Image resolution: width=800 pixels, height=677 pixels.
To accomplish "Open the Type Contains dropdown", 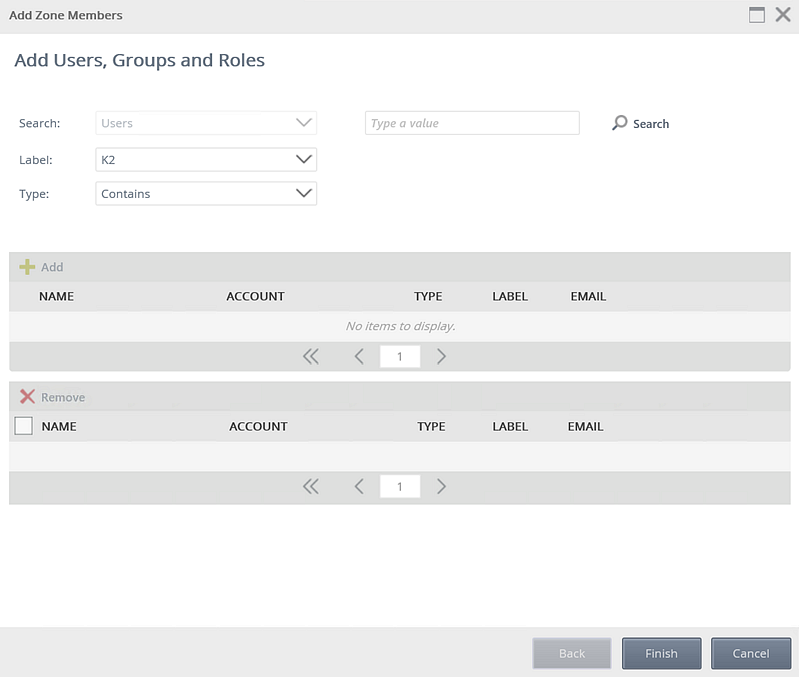I will [x=206, y=194].
